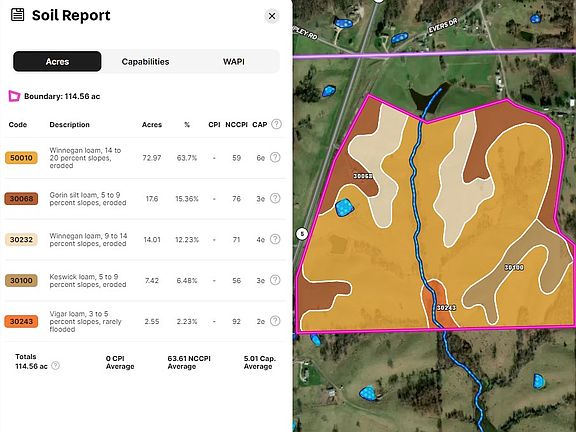This screenshot has height=432, width=576.
Task: Switch to the WAPI tab
Action: tap(234, 61)
